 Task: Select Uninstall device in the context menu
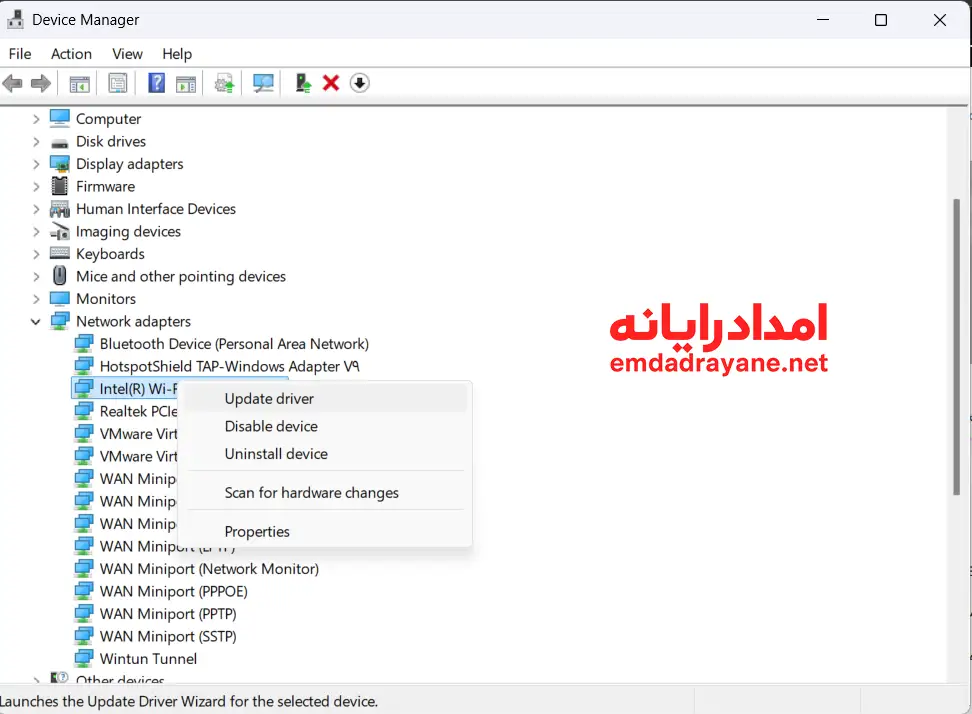(x=276, y=453)
